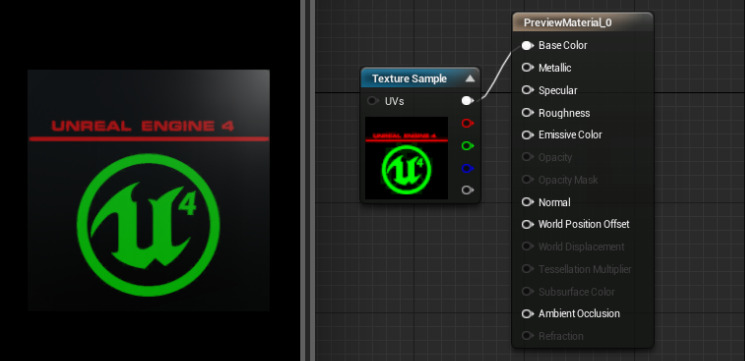Click the disabled Subsurface Color pin
Viewport: 745px width, 361px height.
click(x=527, y=292)
